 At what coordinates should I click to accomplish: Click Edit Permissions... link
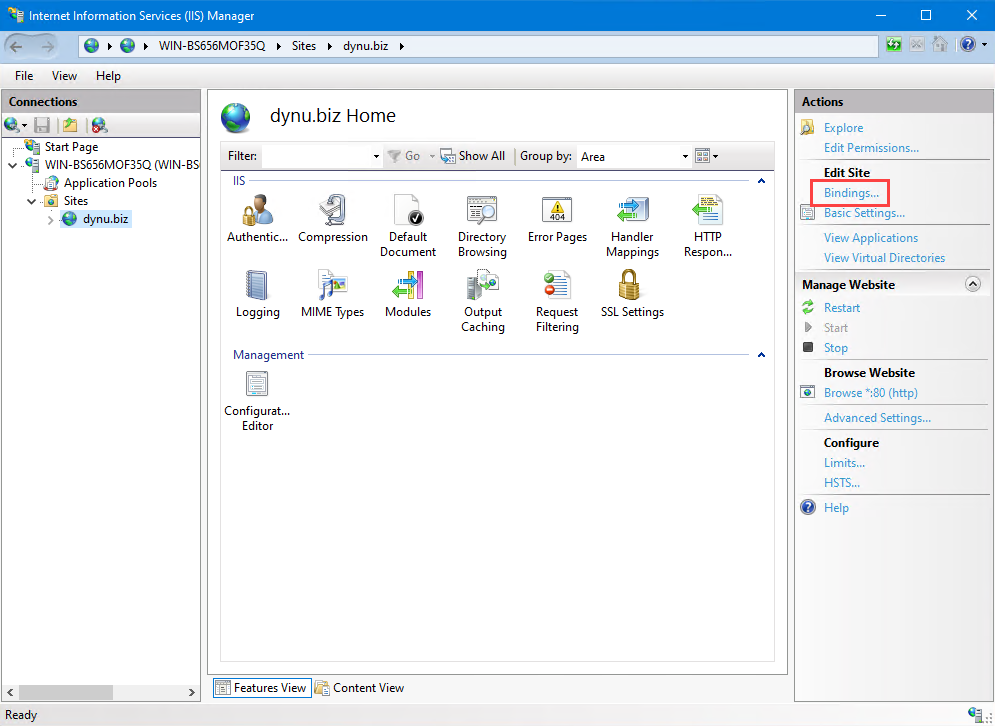(x=871, y=148)
